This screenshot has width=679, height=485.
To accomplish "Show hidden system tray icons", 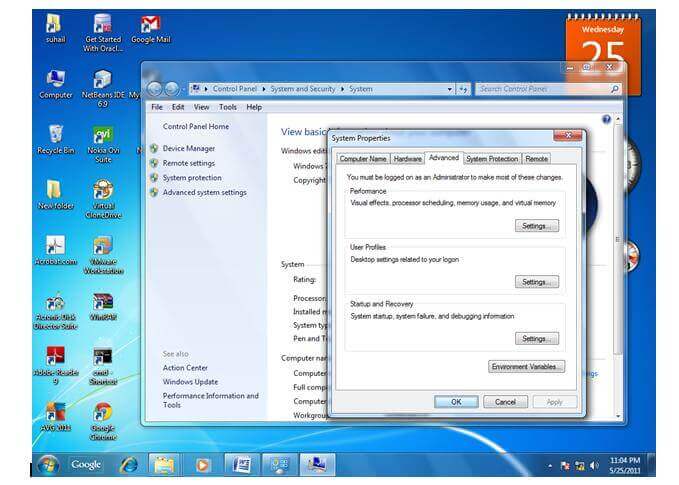I will pyautogui.click(x=549, y=465).
